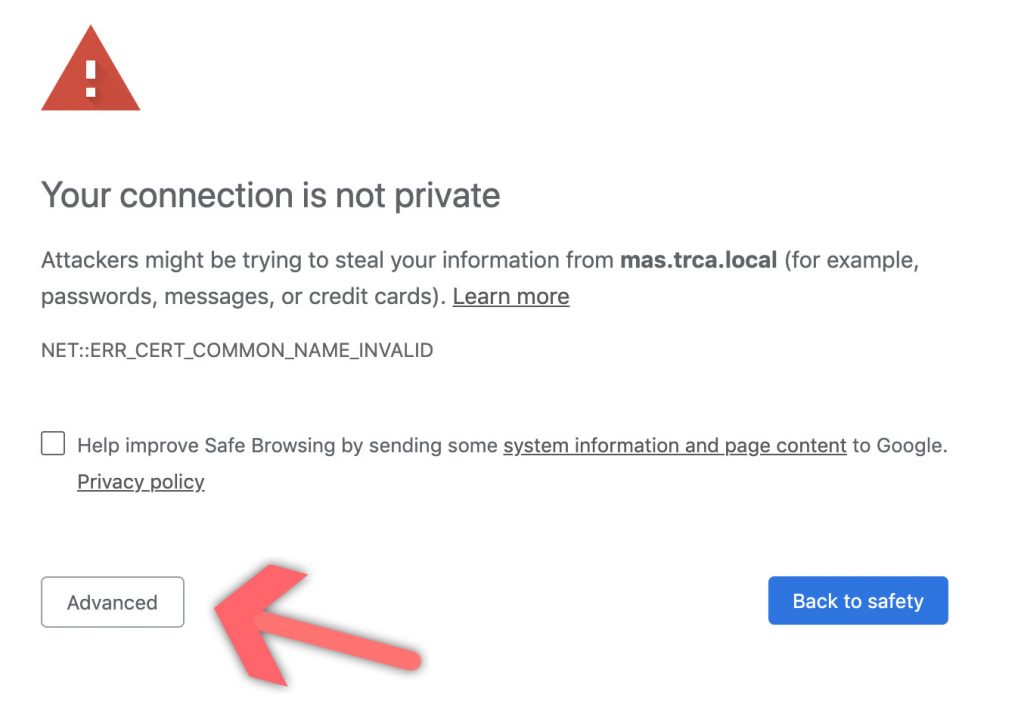
Task: Open the Privacy policy link
Action: coord(140,482)
